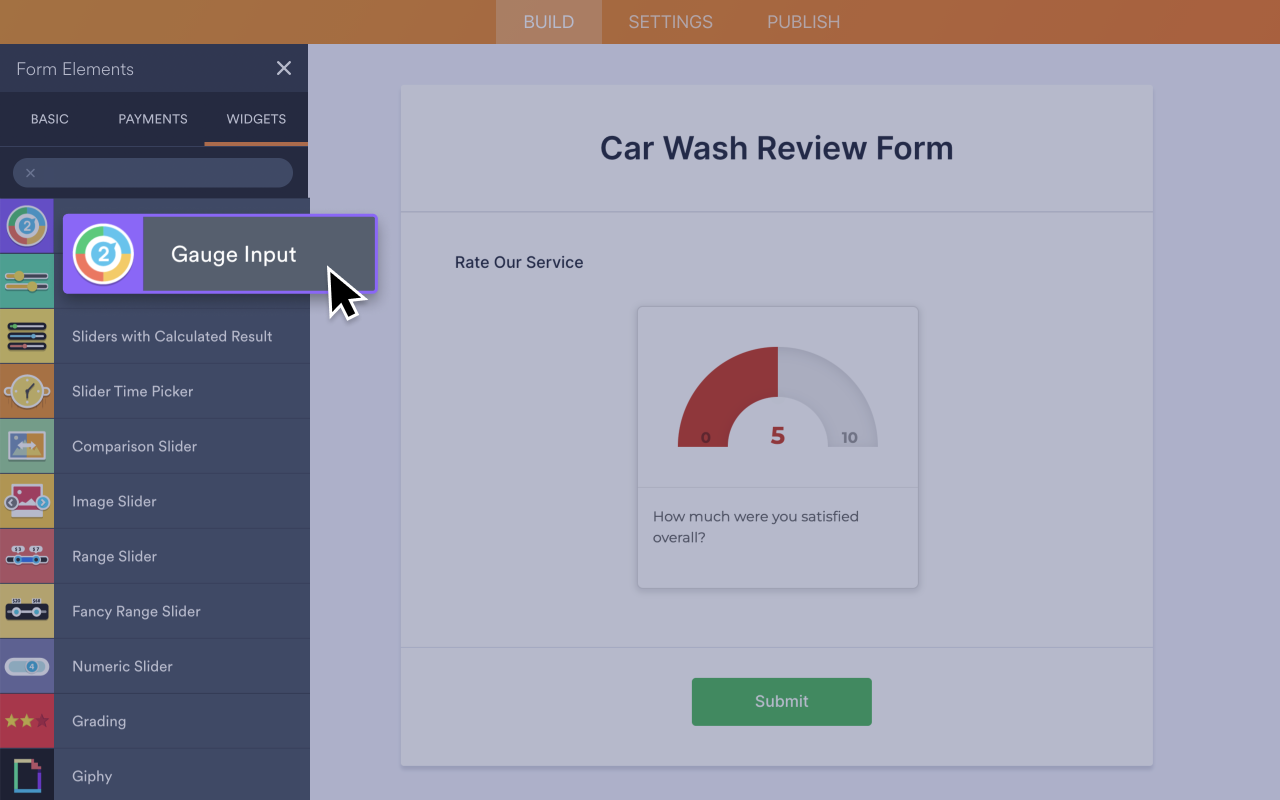Switch to the BASIC elements tab

click(49, 119)
